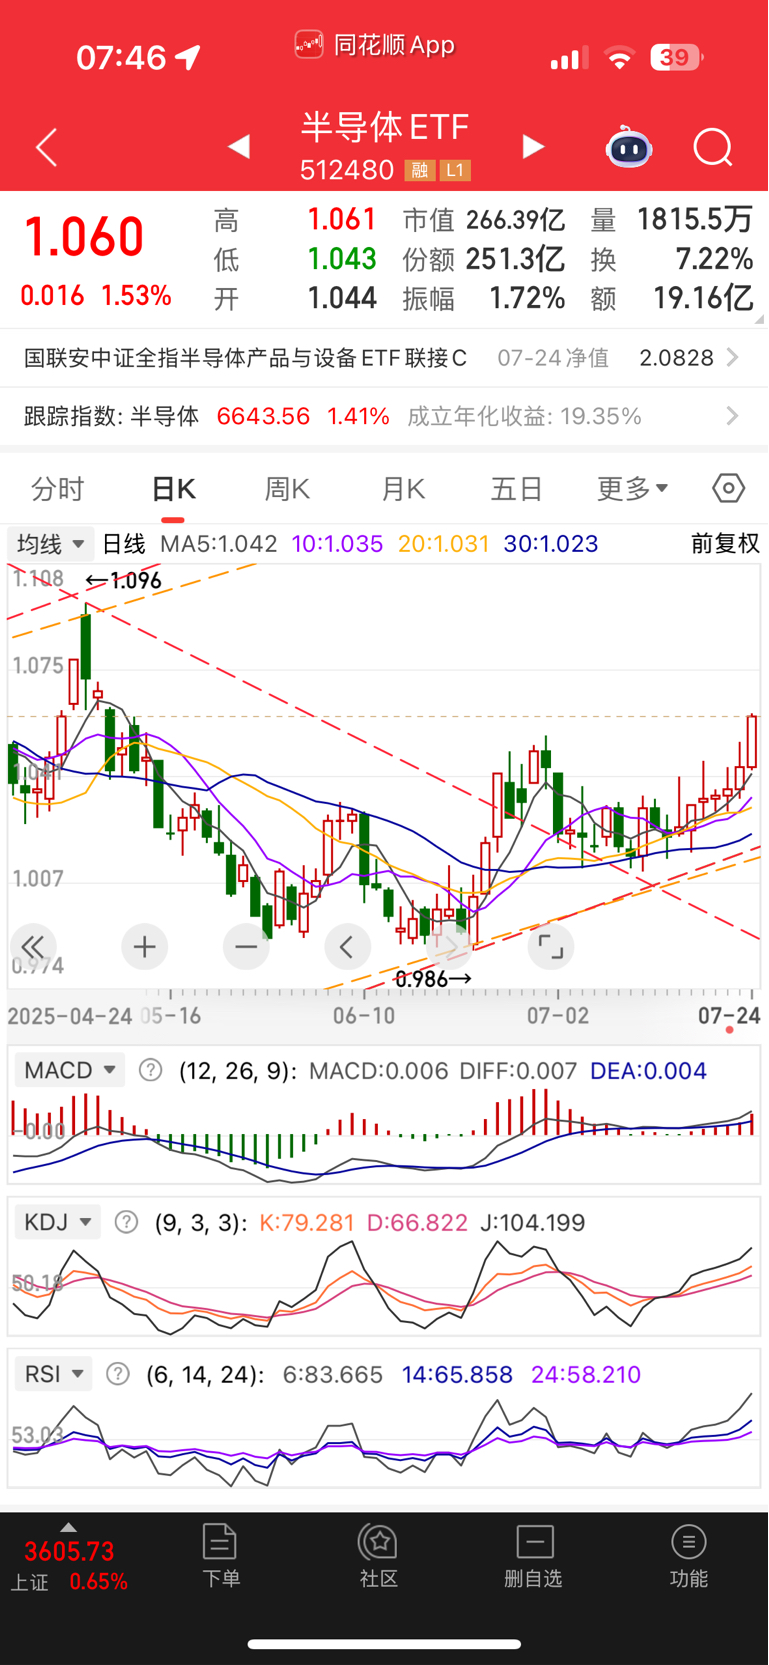Image resolution: width=769 pixels, height=1665 pixels.
Task: Return to 同花顺 App via top breadcrumb
Action: tap(375, 45)
